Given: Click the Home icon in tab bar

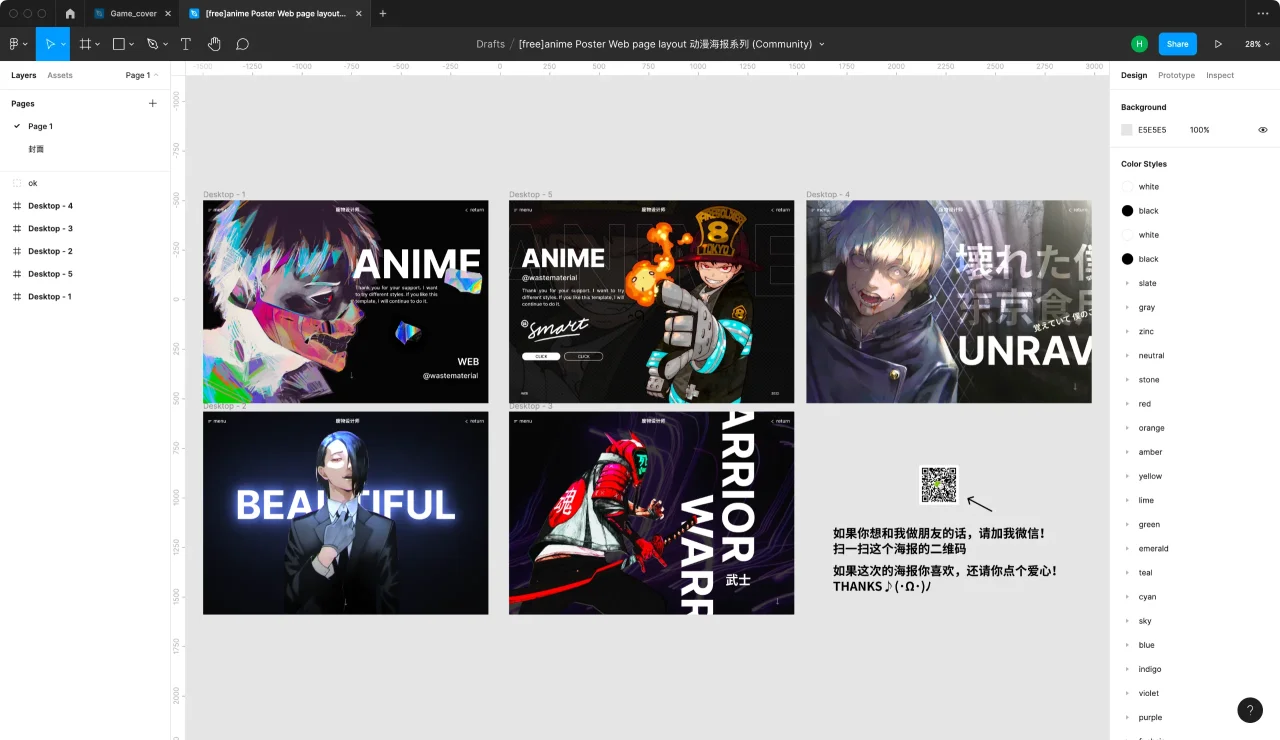Looking at the screenshot, I should coord(70,14).
